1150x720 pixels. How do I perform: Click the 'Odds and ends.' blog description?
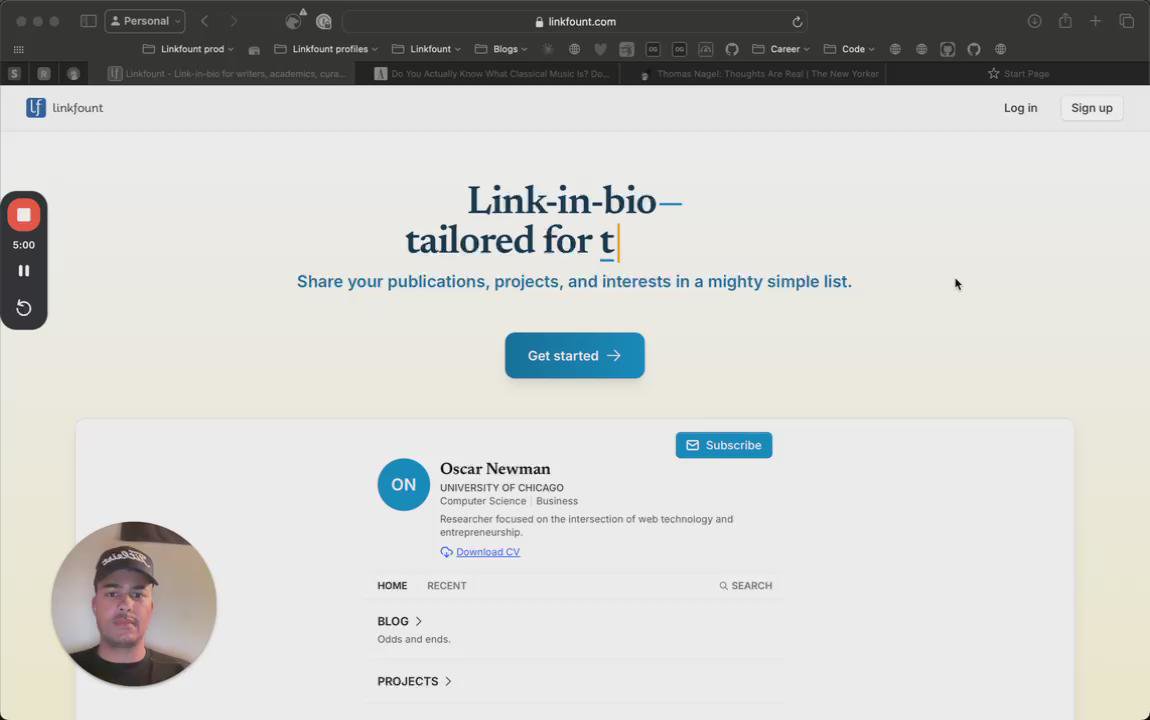point(414,639)
